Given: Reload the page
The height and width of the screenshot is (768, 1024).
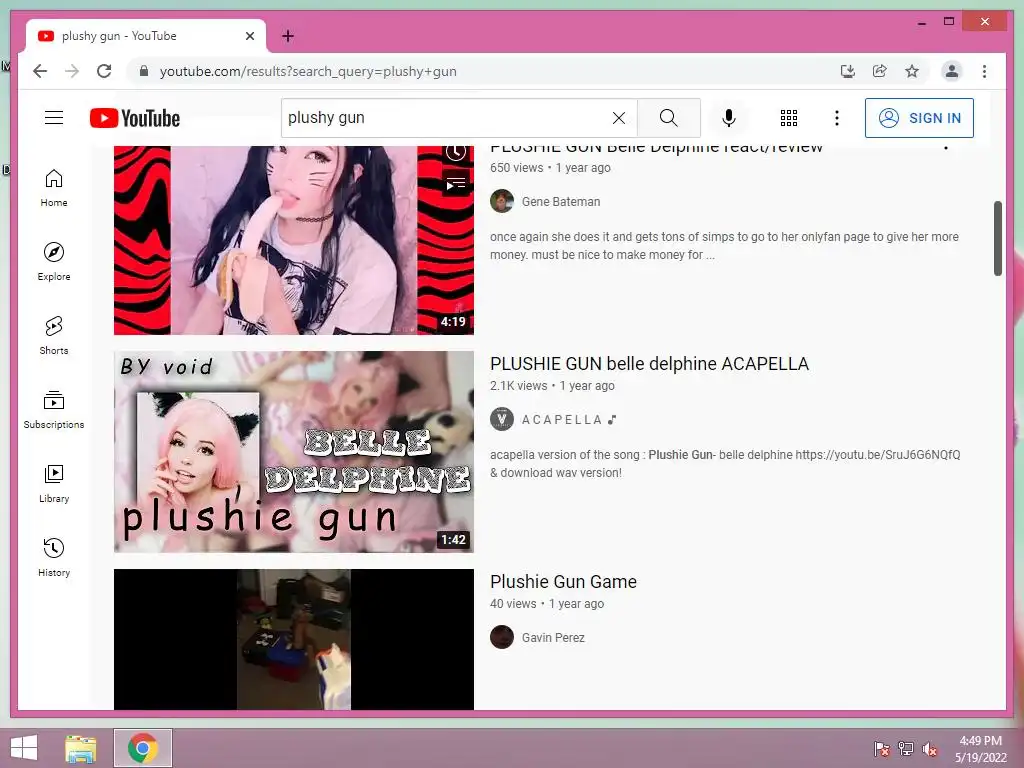Looking at the screenshot, I should (x=104, y=71).
